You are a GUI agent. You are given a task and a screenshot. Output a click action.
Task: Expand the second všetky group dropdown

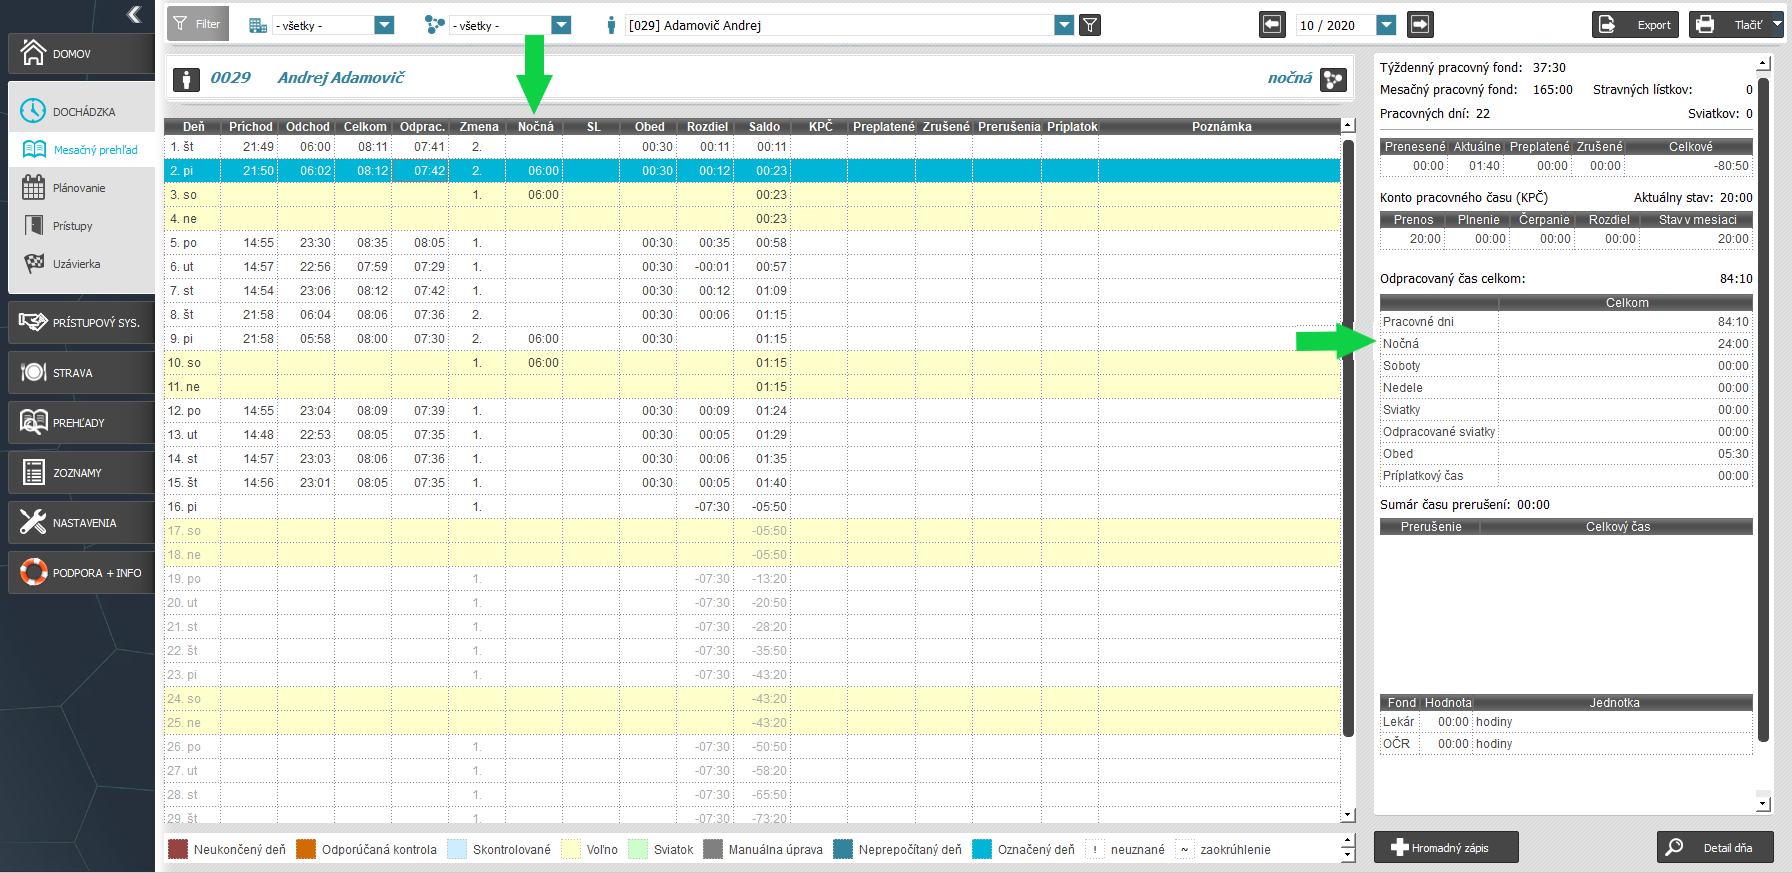coord(561,25)
